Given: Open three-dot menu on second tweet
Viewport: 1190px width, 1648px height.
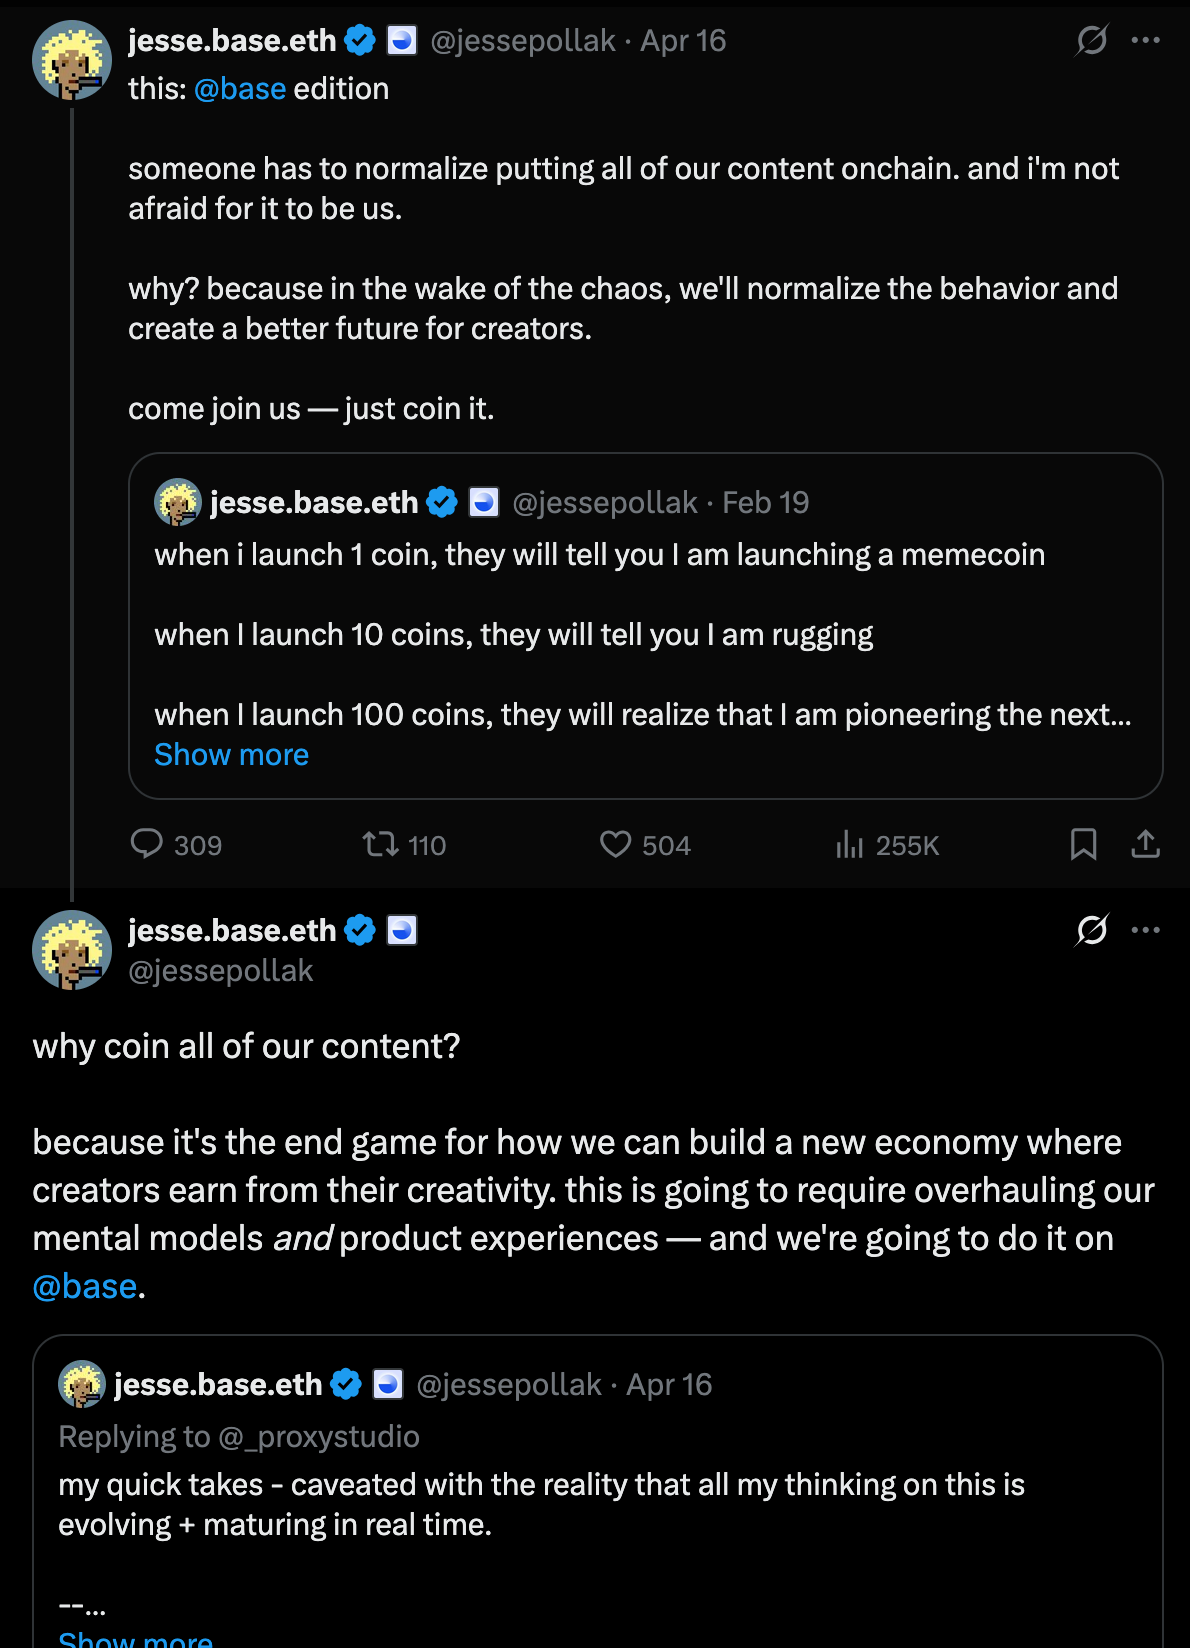Looking at the screenshot, I should pos(1145,930).
